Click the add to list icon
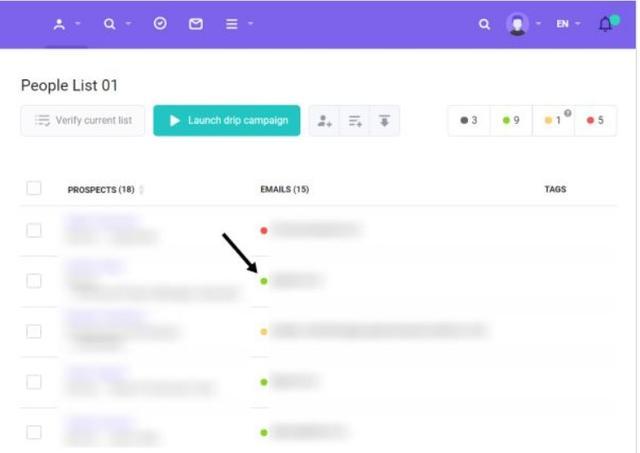The width and height of the screenshot is (640, 453). [355, 121]
